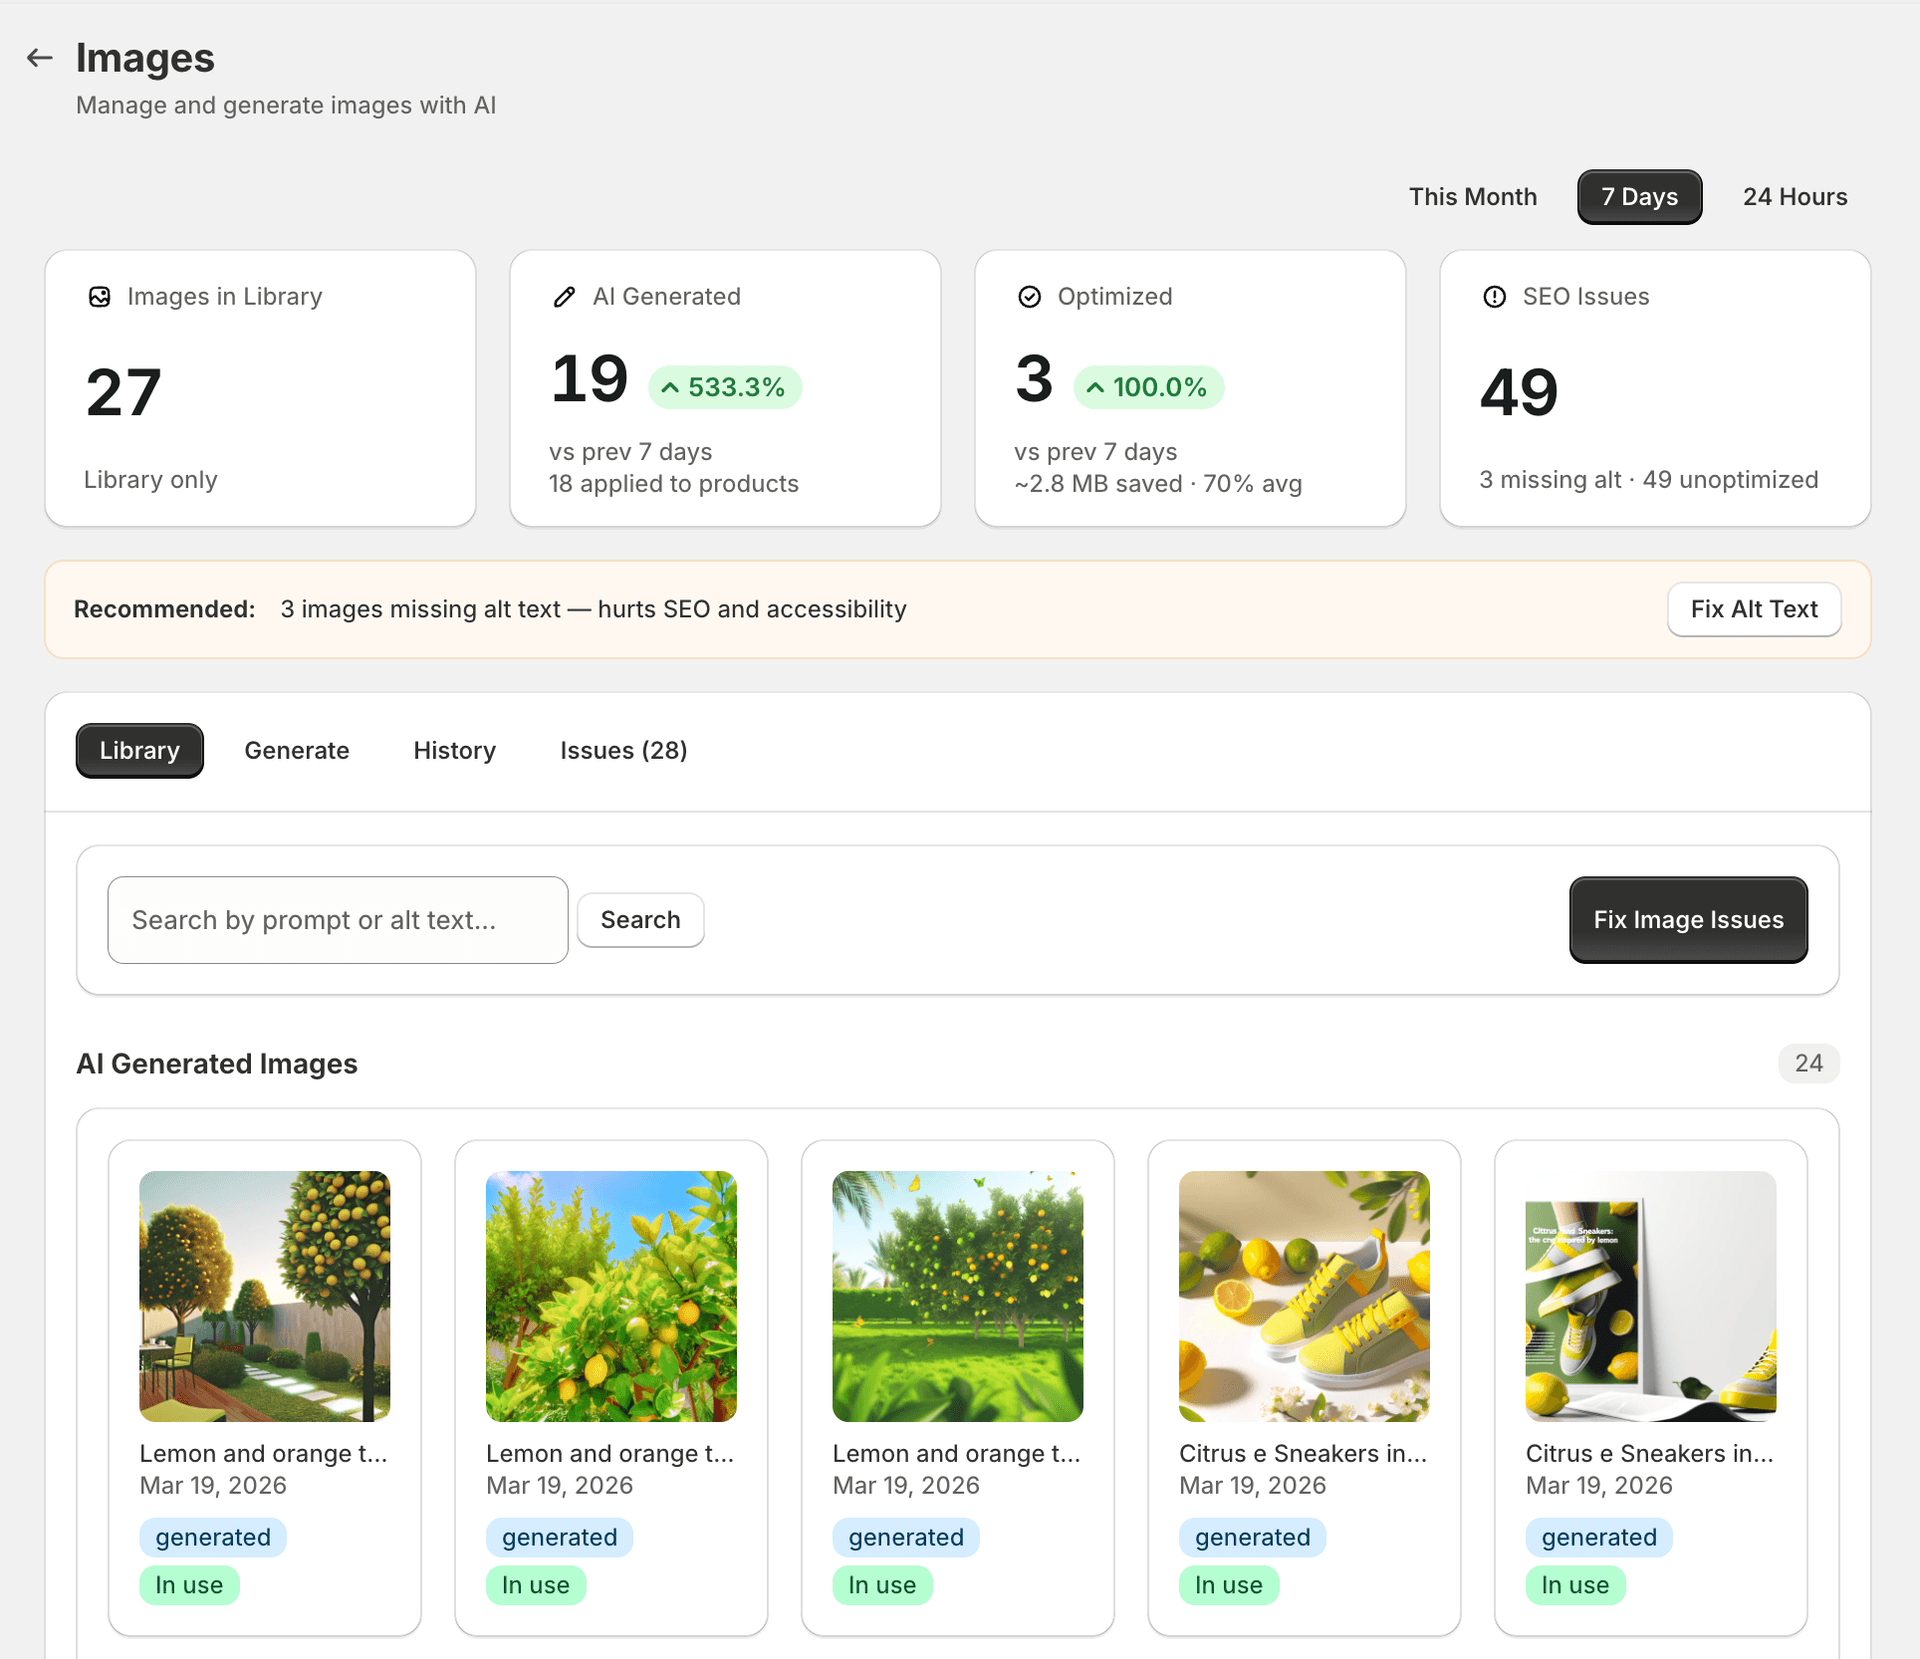Screen dimensions: 1920x1659
Task: Switch to the 24 Hours view
Action: point(1795,197)
